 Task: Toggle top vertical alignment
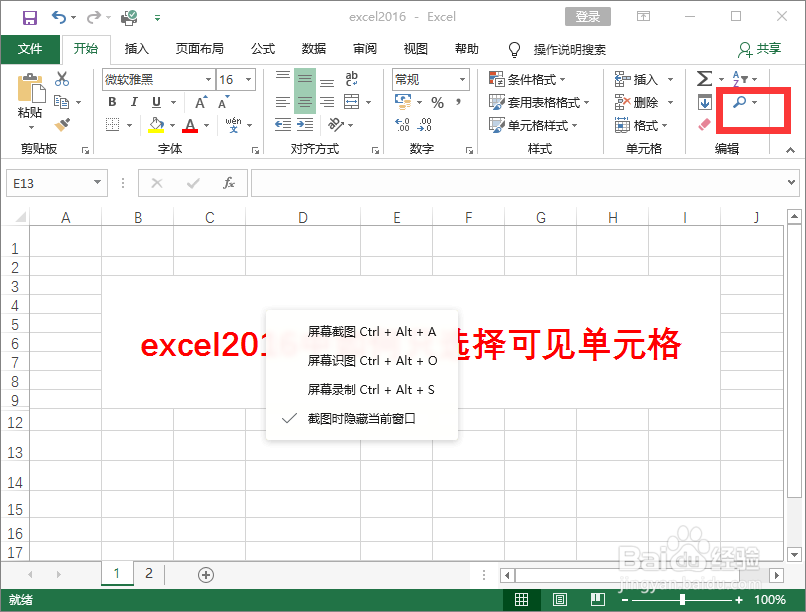[x=283, y=76]
